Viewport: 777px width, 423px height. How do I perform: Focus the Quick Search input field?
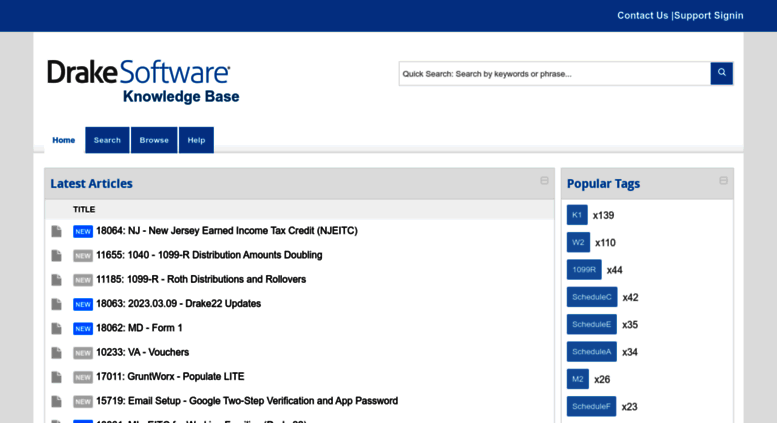[x=555, y=74]
